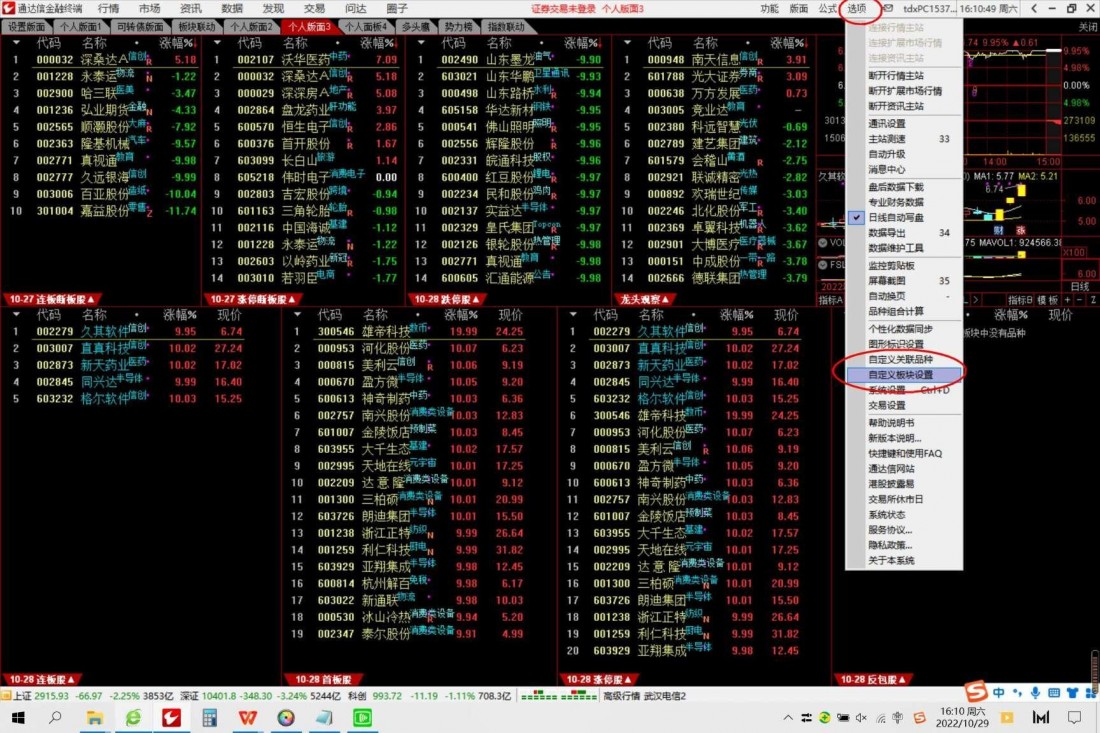
Task: Open the Calculator taskbar icon
Action: point(209,718)
